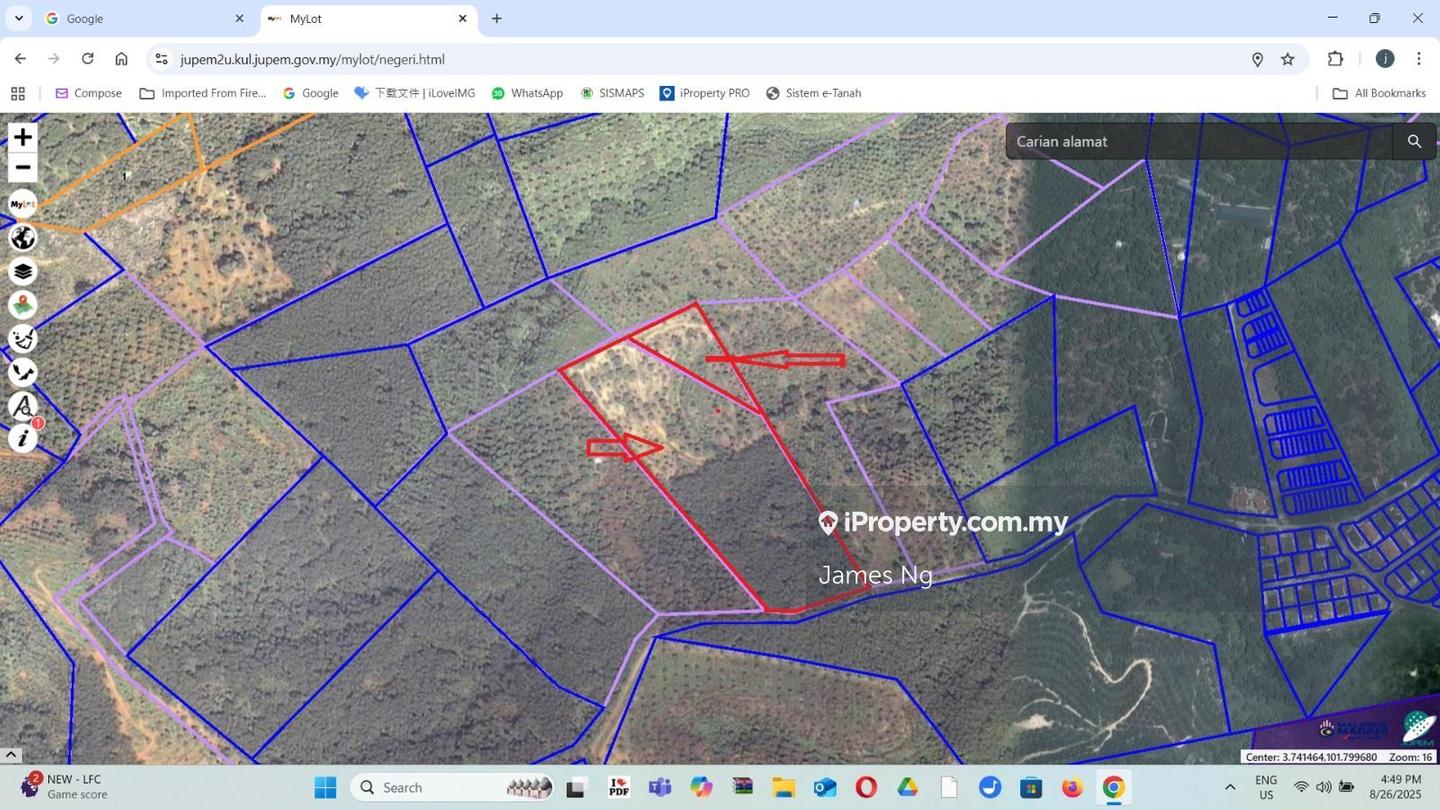Open the tab search dropdown arrow
Screen dimensions: 1440x810
point(18,19)
